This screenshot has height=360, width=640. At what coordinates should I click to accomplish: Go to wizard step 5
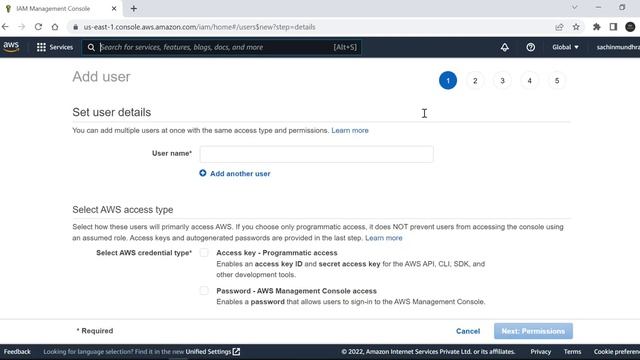[x=557, y=80]
